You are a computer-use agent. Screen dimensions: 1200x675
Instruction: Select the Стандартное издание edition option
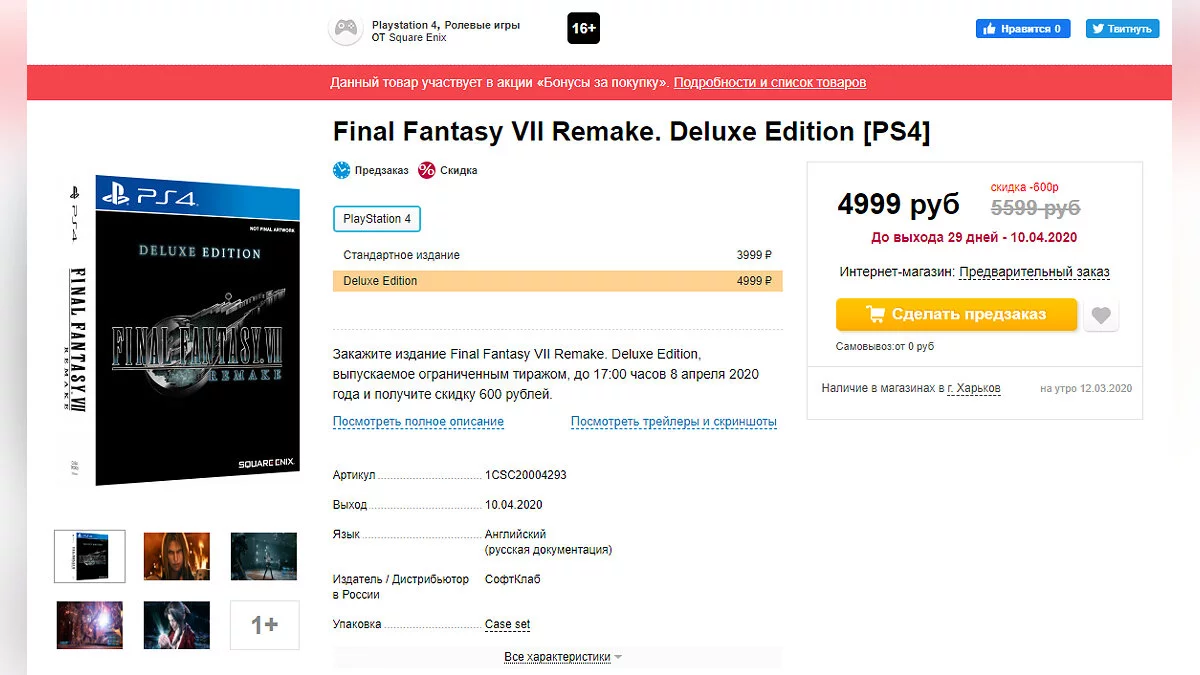point(557,255)
